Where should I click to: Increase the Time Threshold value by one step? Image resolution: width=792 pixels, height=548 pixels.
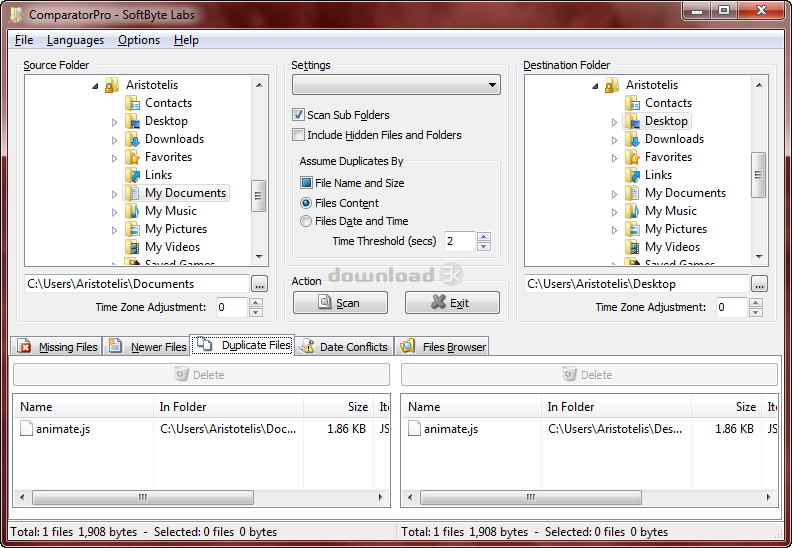[x=483, y=236]
